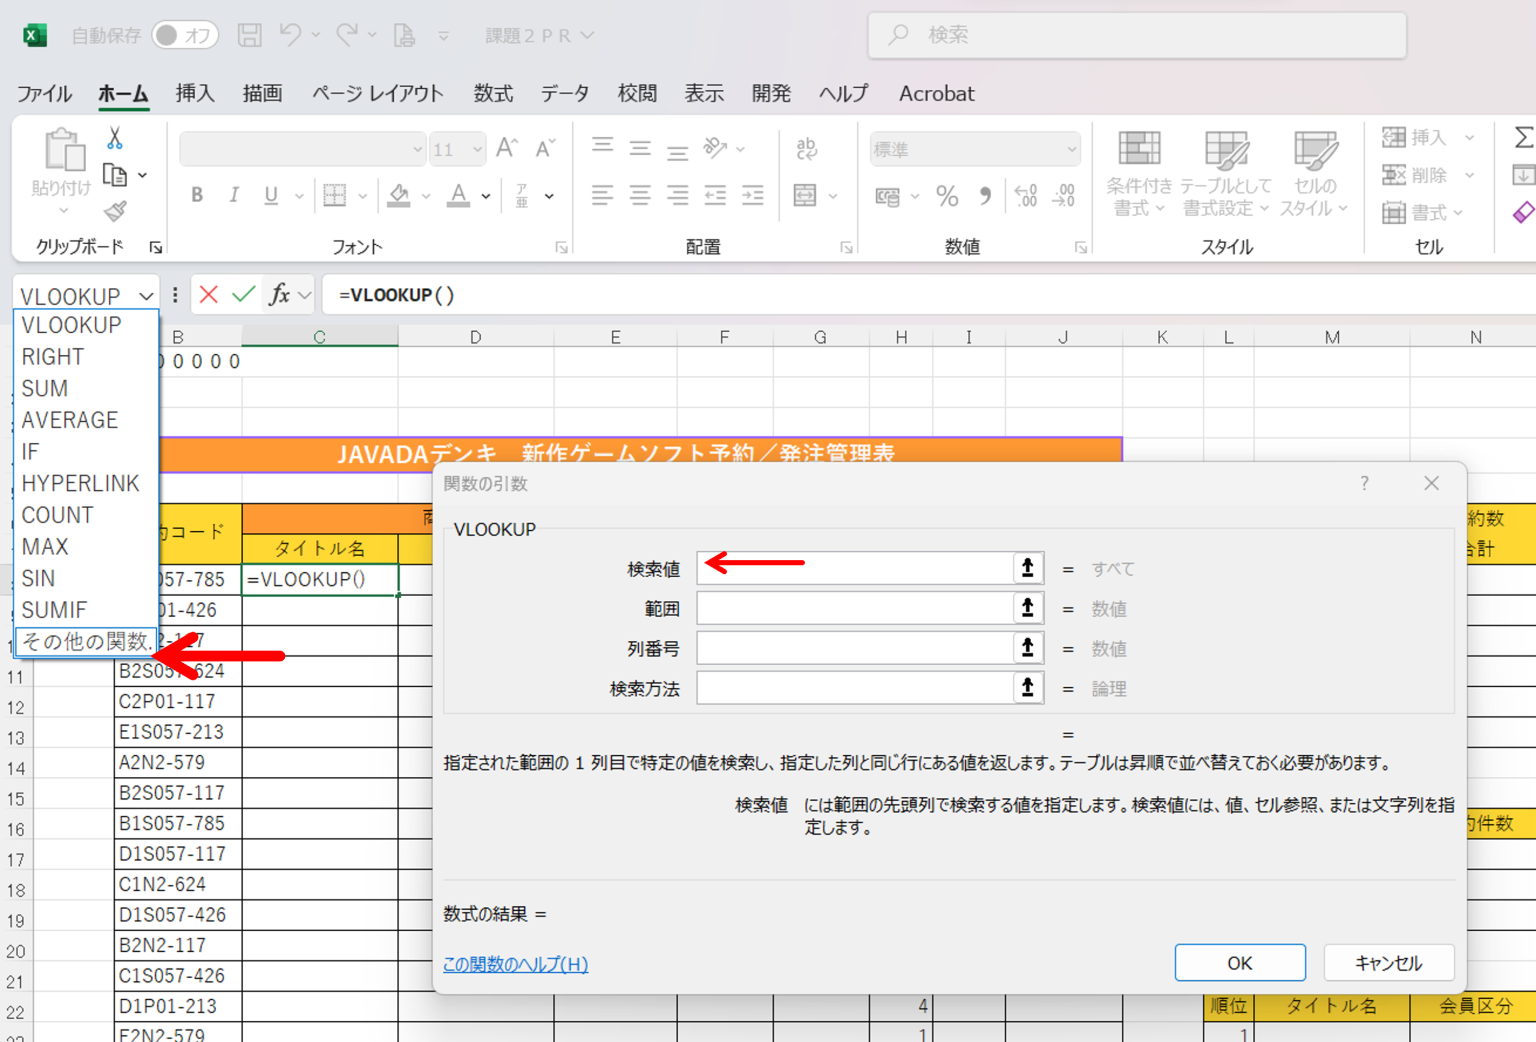Apply percent style from number group

[946, 196]
